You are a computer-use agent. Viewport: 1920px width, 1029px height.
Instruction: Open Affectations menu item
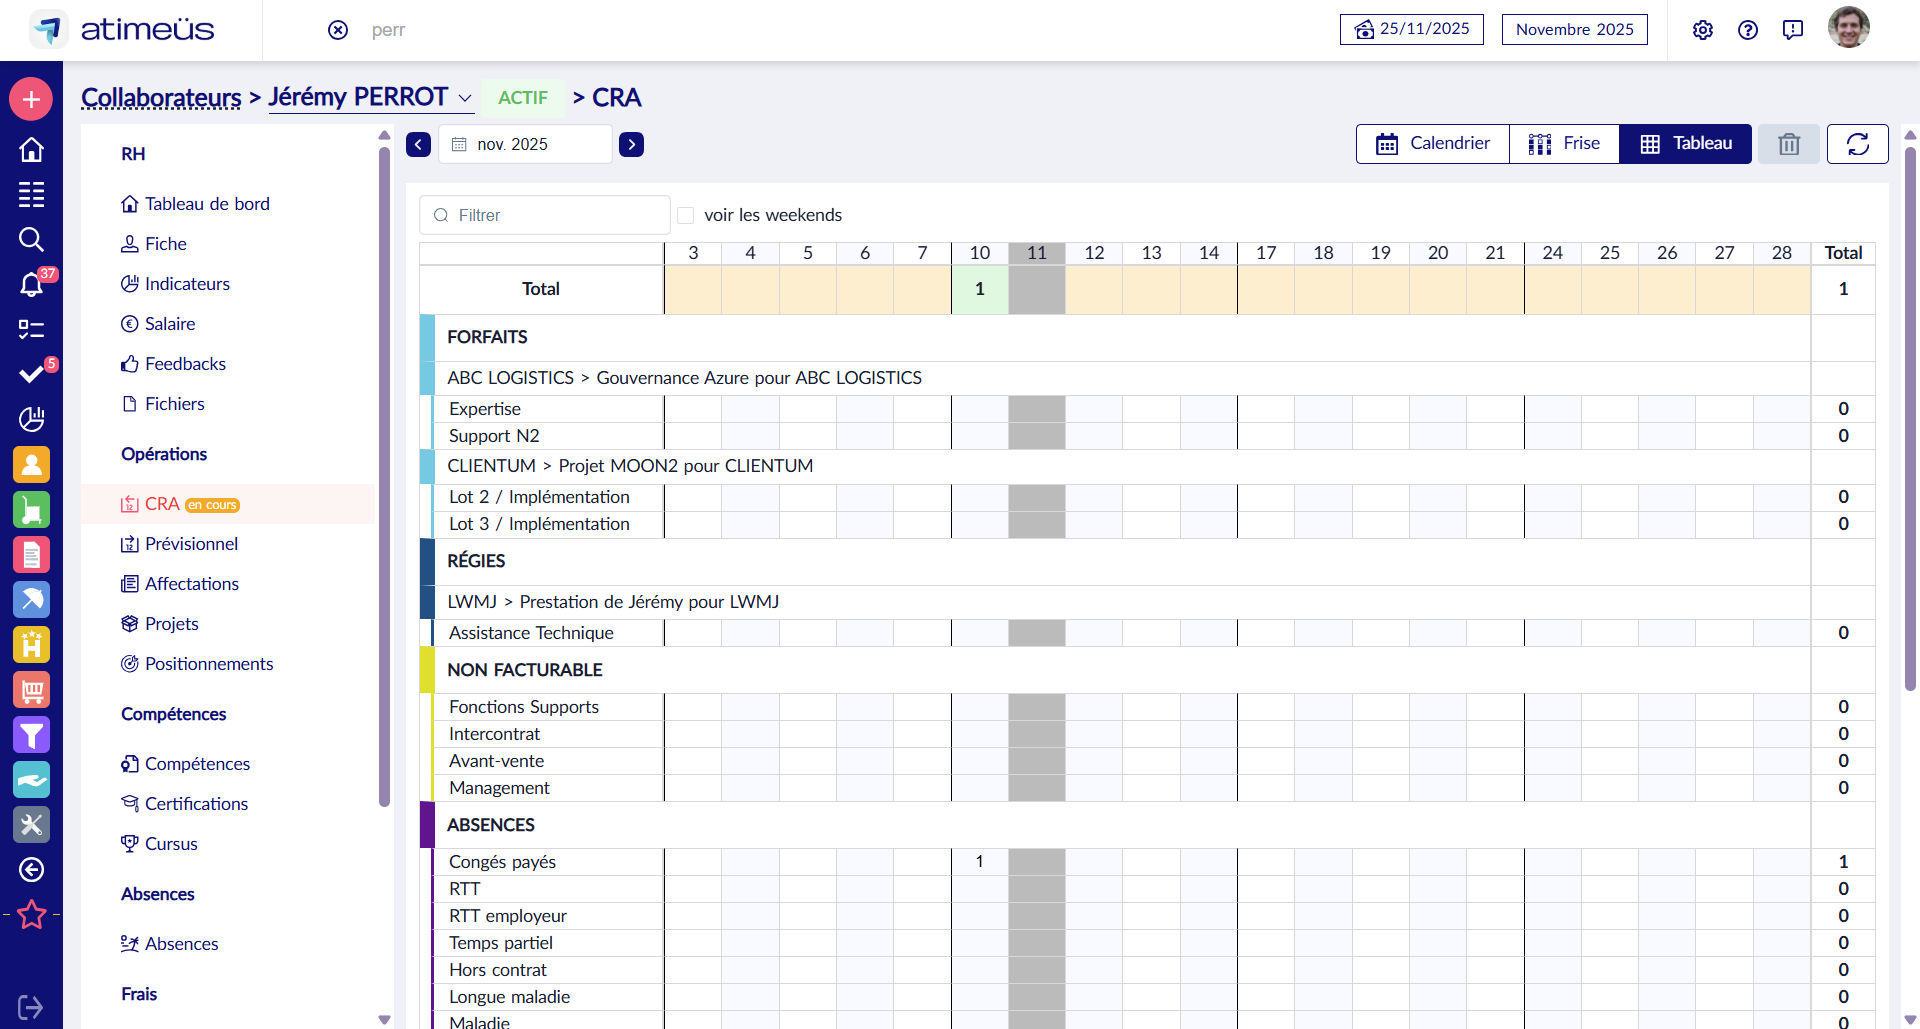180,584
